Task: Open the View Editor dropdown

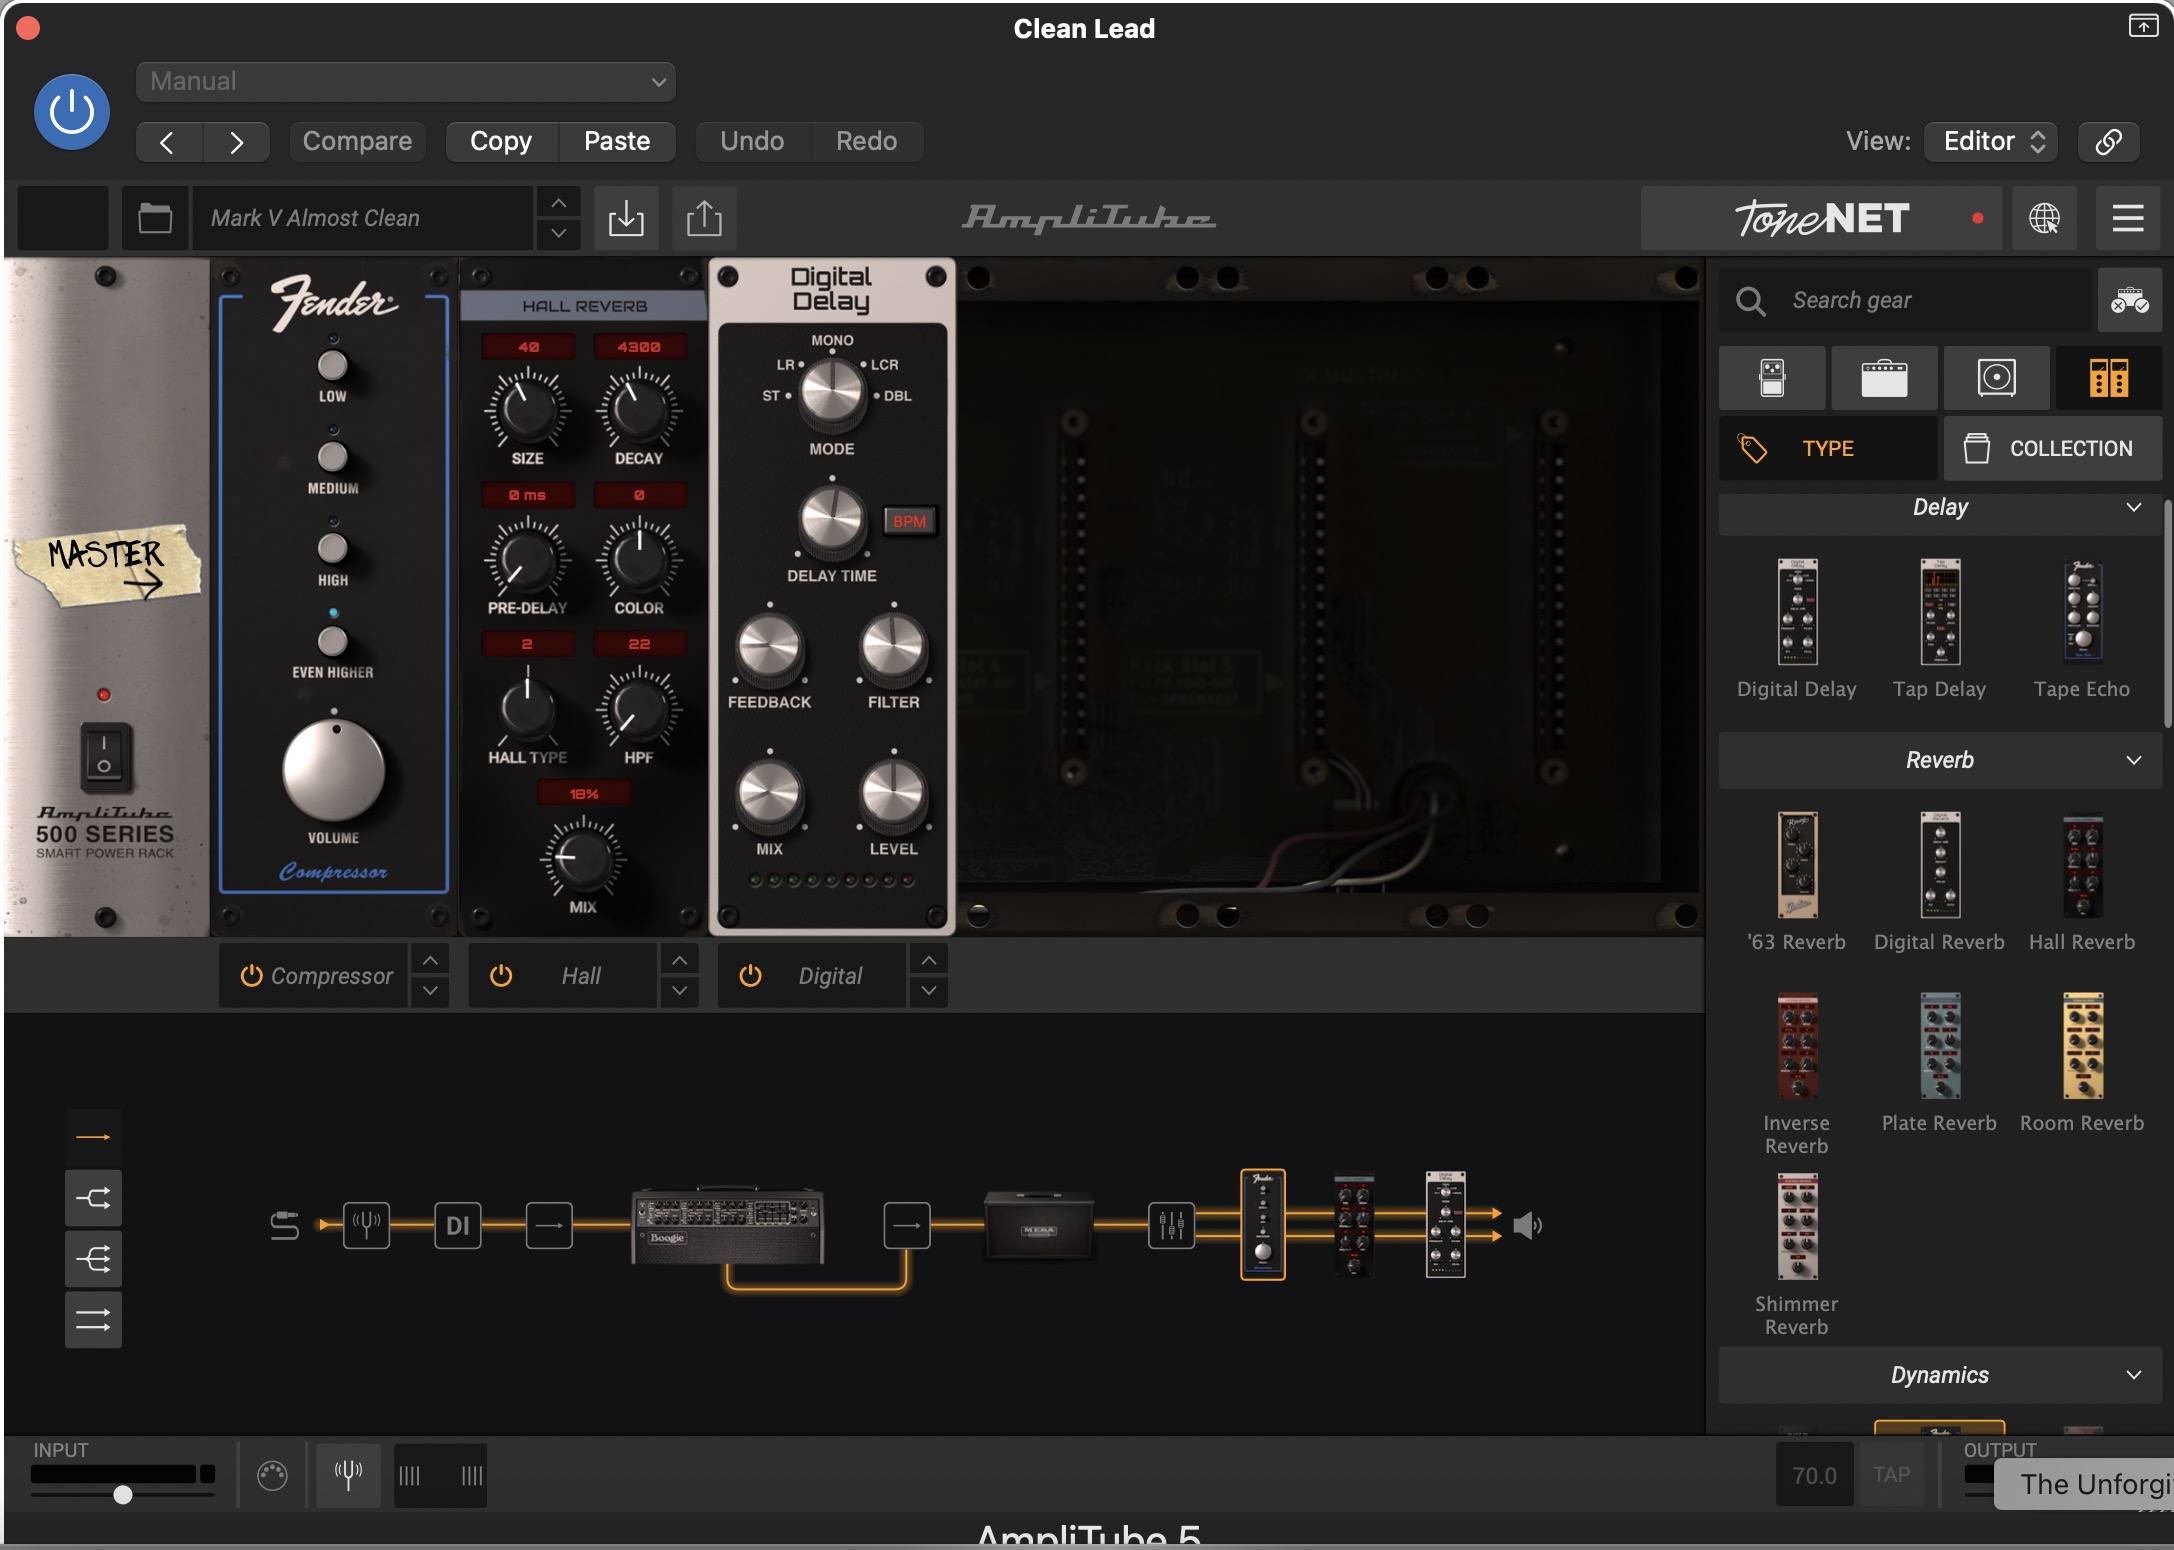Action: (1991, 141)
